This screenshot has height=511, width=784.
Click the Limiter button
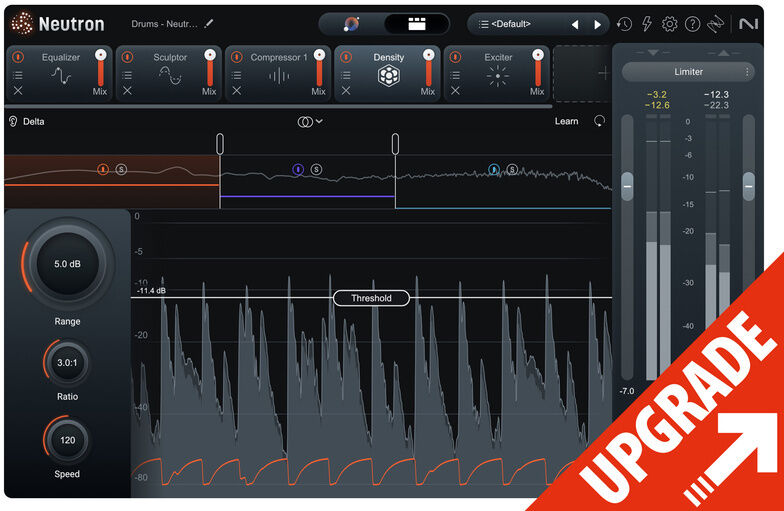(x=688, y=72)
